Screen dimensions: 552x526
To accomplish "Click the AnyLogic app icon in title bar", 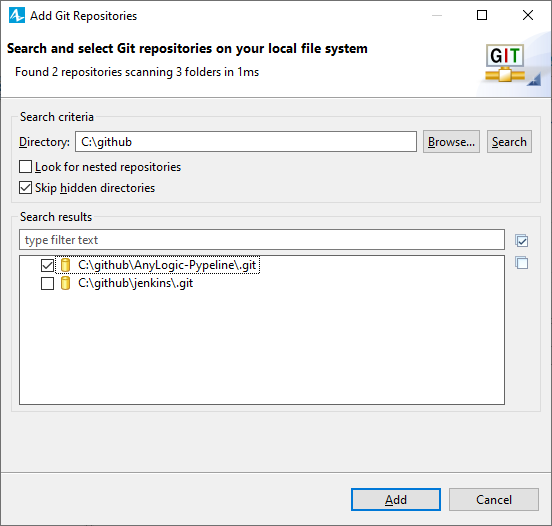I will [17, 15].
